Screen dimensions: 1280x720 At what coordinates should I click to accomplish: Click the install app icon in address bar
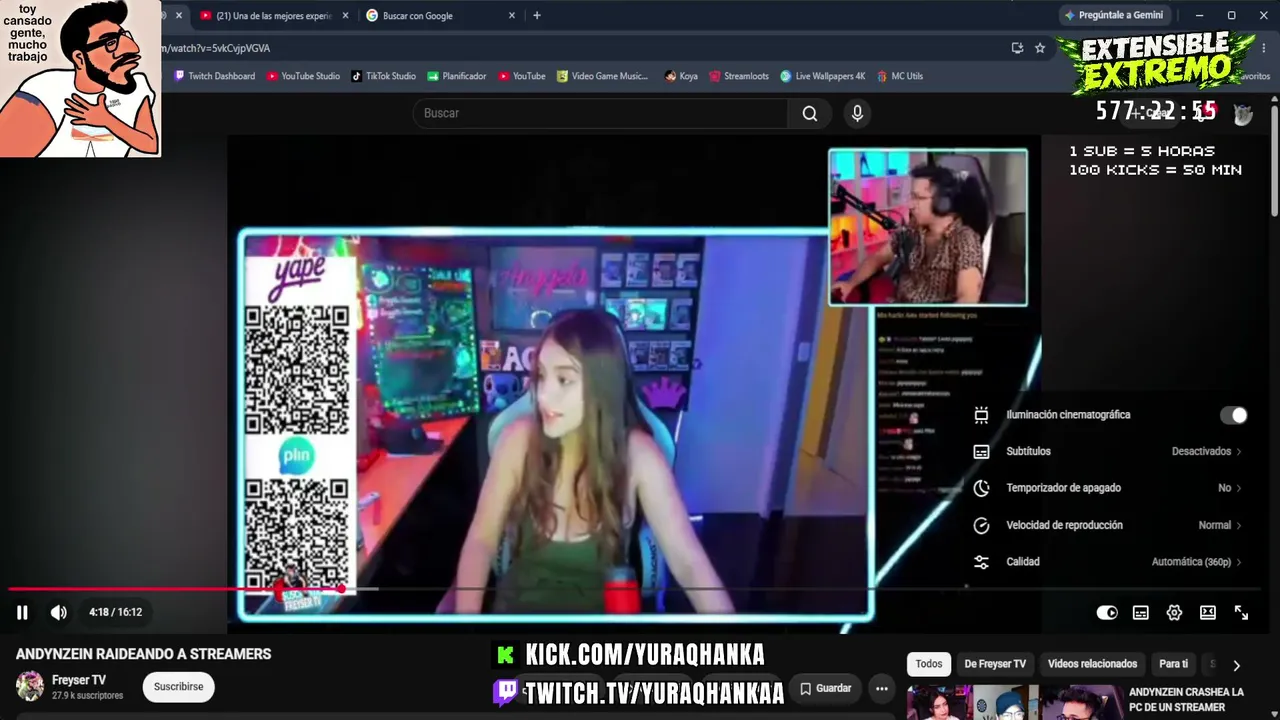1017,48
